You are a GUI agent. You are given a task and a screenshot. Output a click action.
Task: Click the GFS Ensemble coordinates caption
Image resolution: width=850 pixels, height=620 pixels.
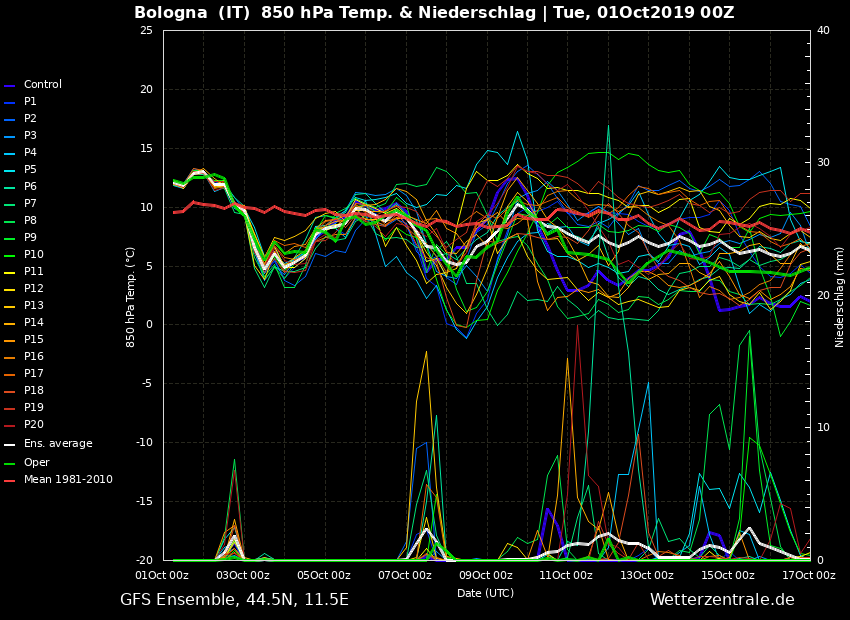point(234,600)
